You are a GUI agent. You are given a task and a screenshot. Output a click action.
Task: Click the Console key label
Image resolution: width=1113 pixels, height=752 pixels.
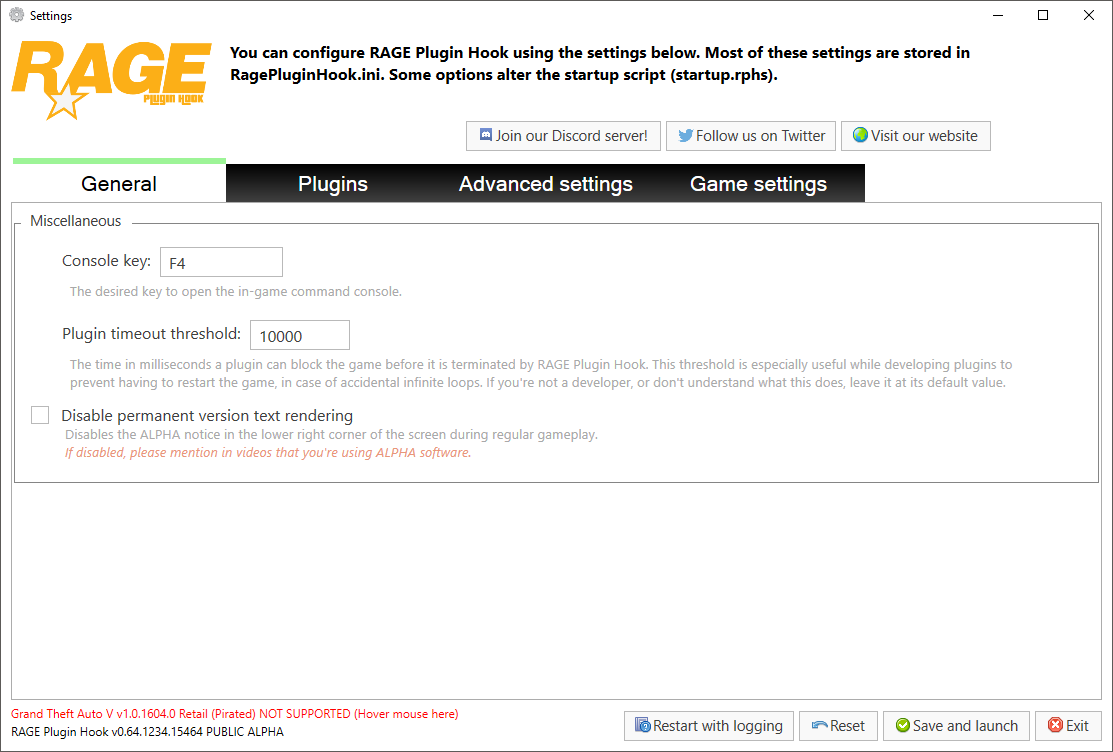coord(106,261)
